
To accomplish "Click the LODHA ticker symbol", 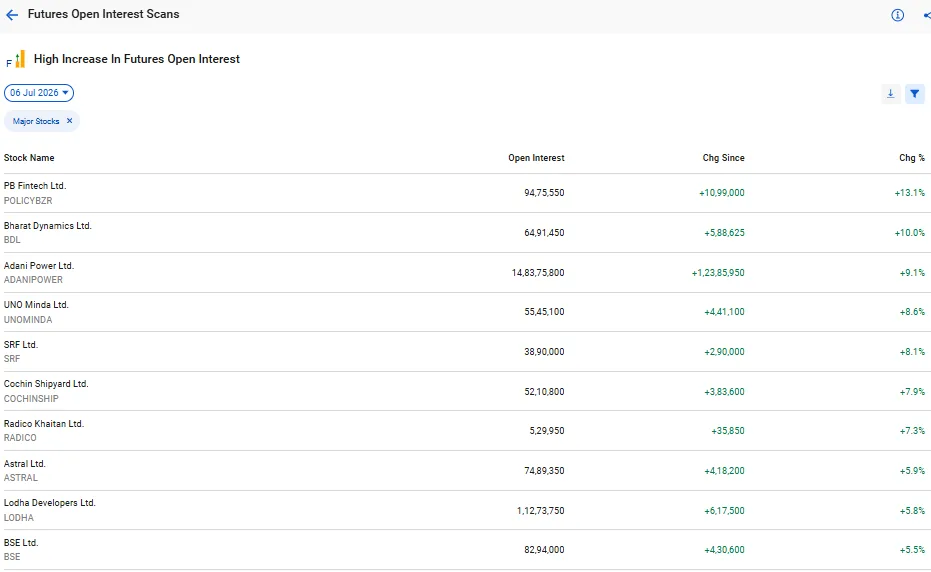I will [18, 517].
